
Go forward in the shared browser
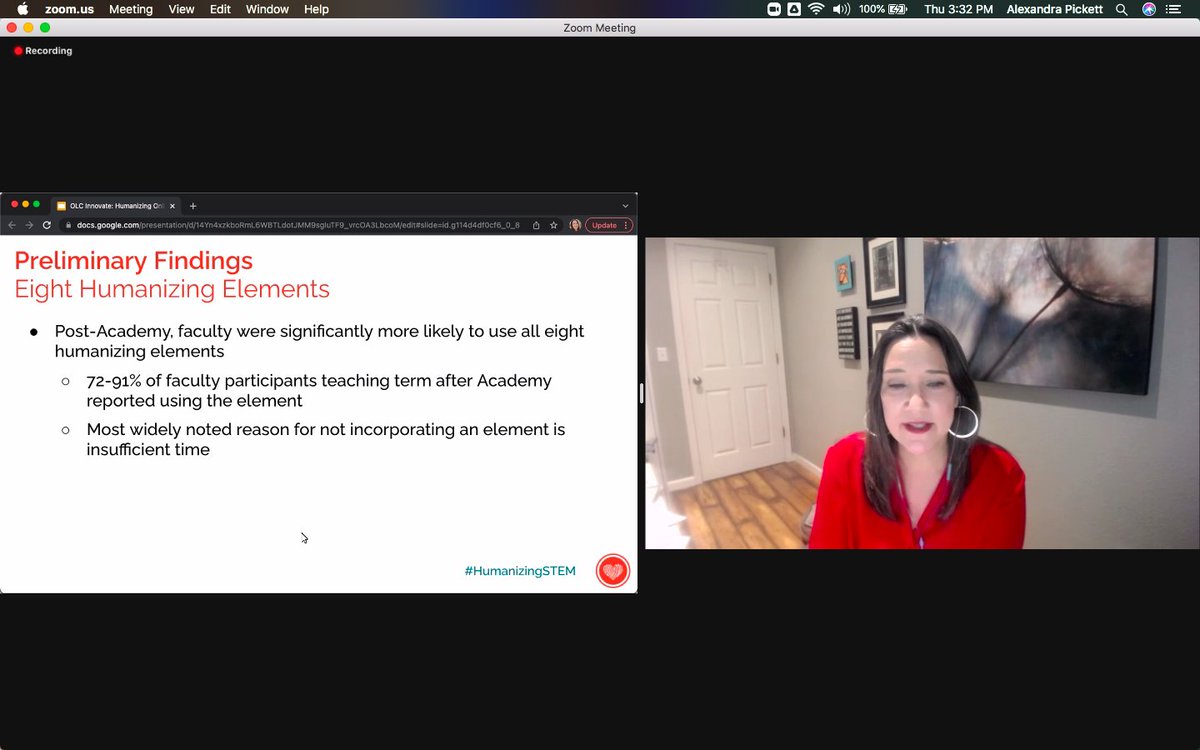pos(29,225)
